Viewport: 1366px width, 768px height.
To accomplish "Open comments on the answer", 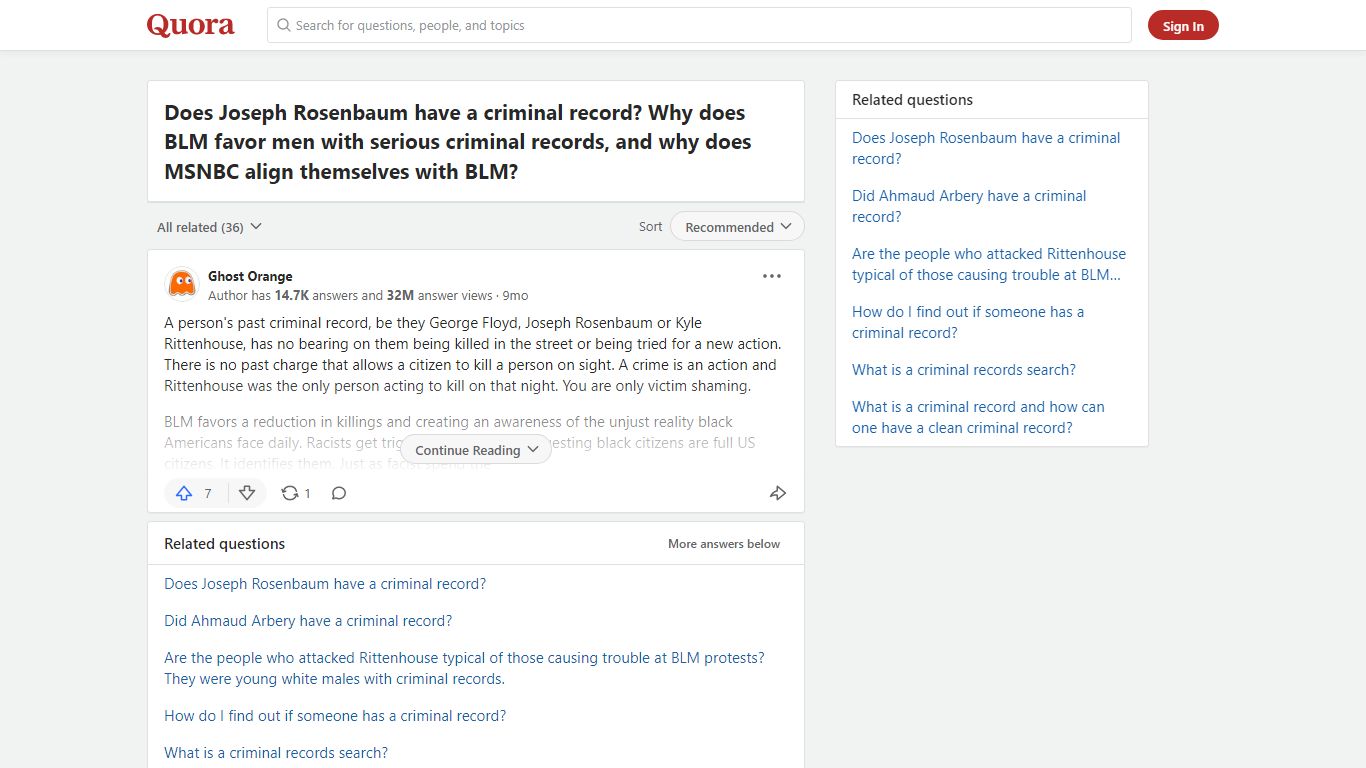I will click(339, 493).
